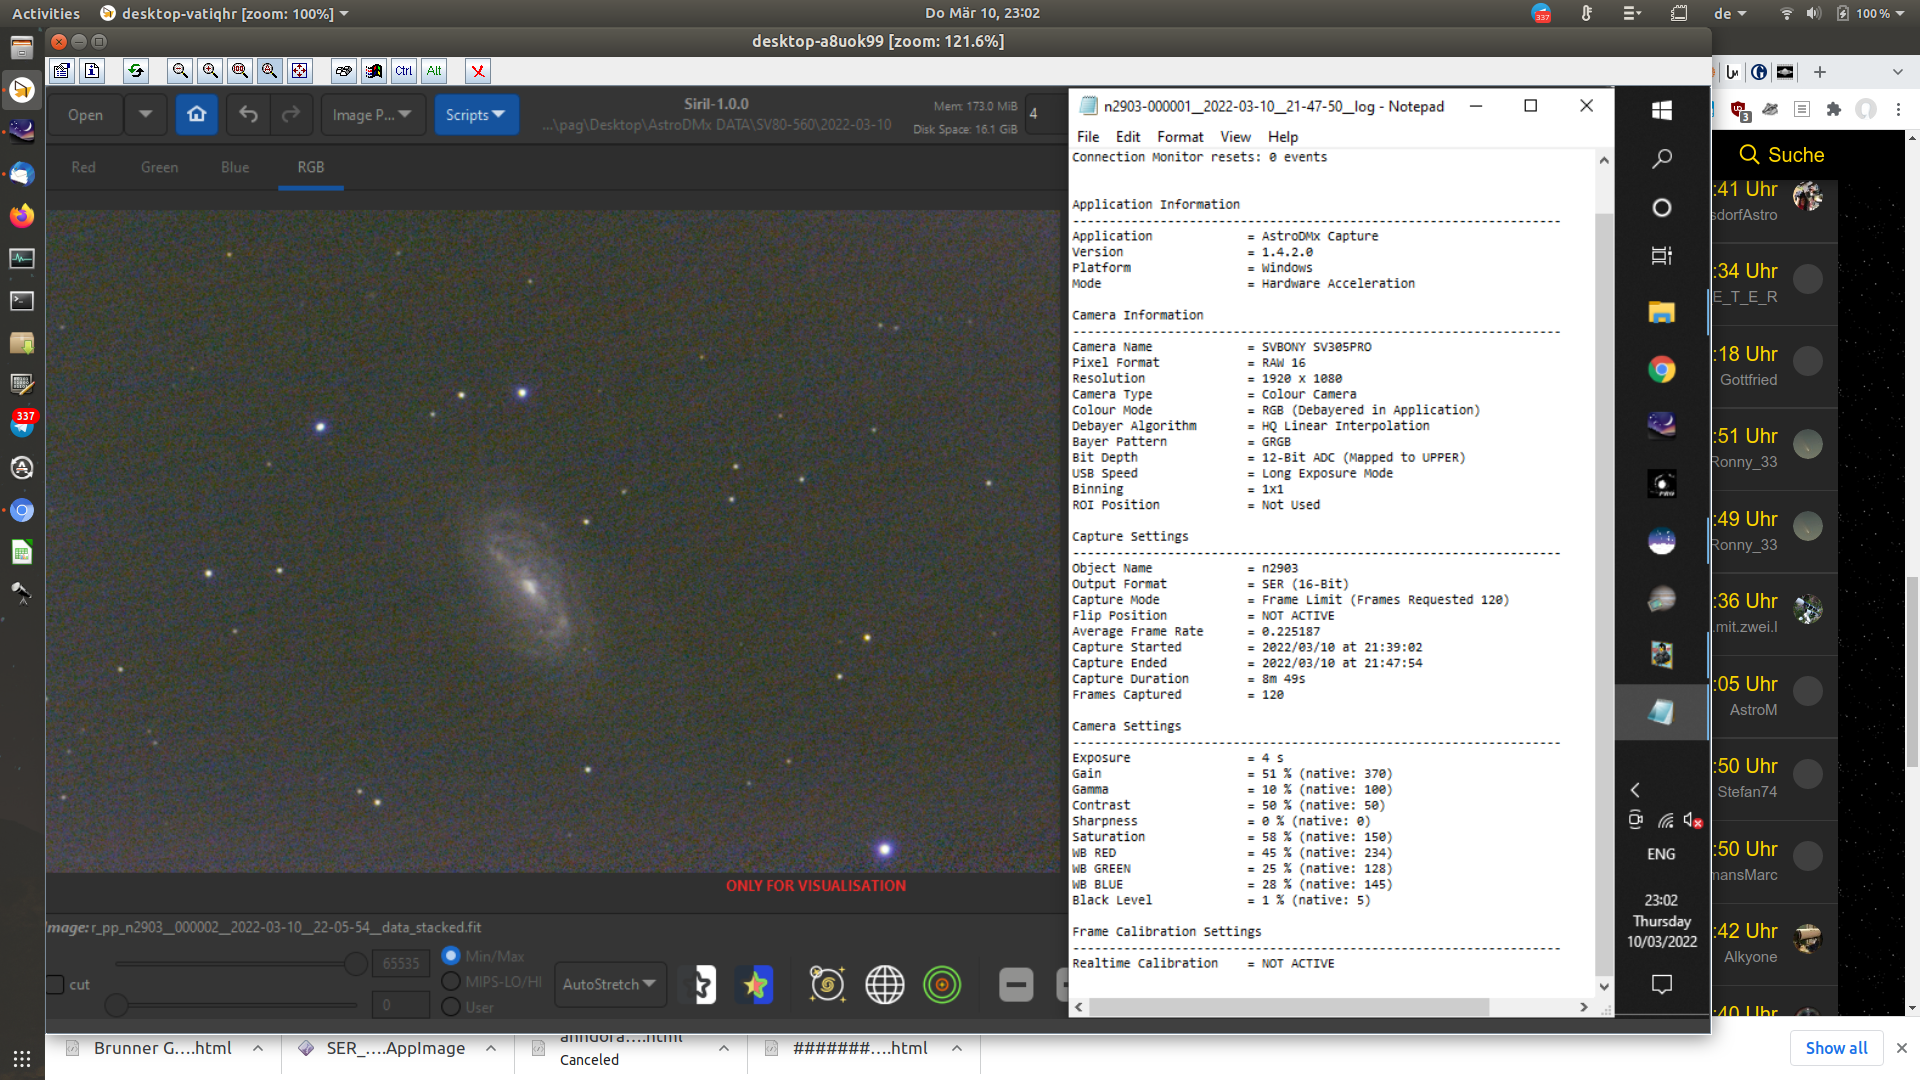Switch to the Red channel tab
1920x1080 pixels.
tap(84, 167)
